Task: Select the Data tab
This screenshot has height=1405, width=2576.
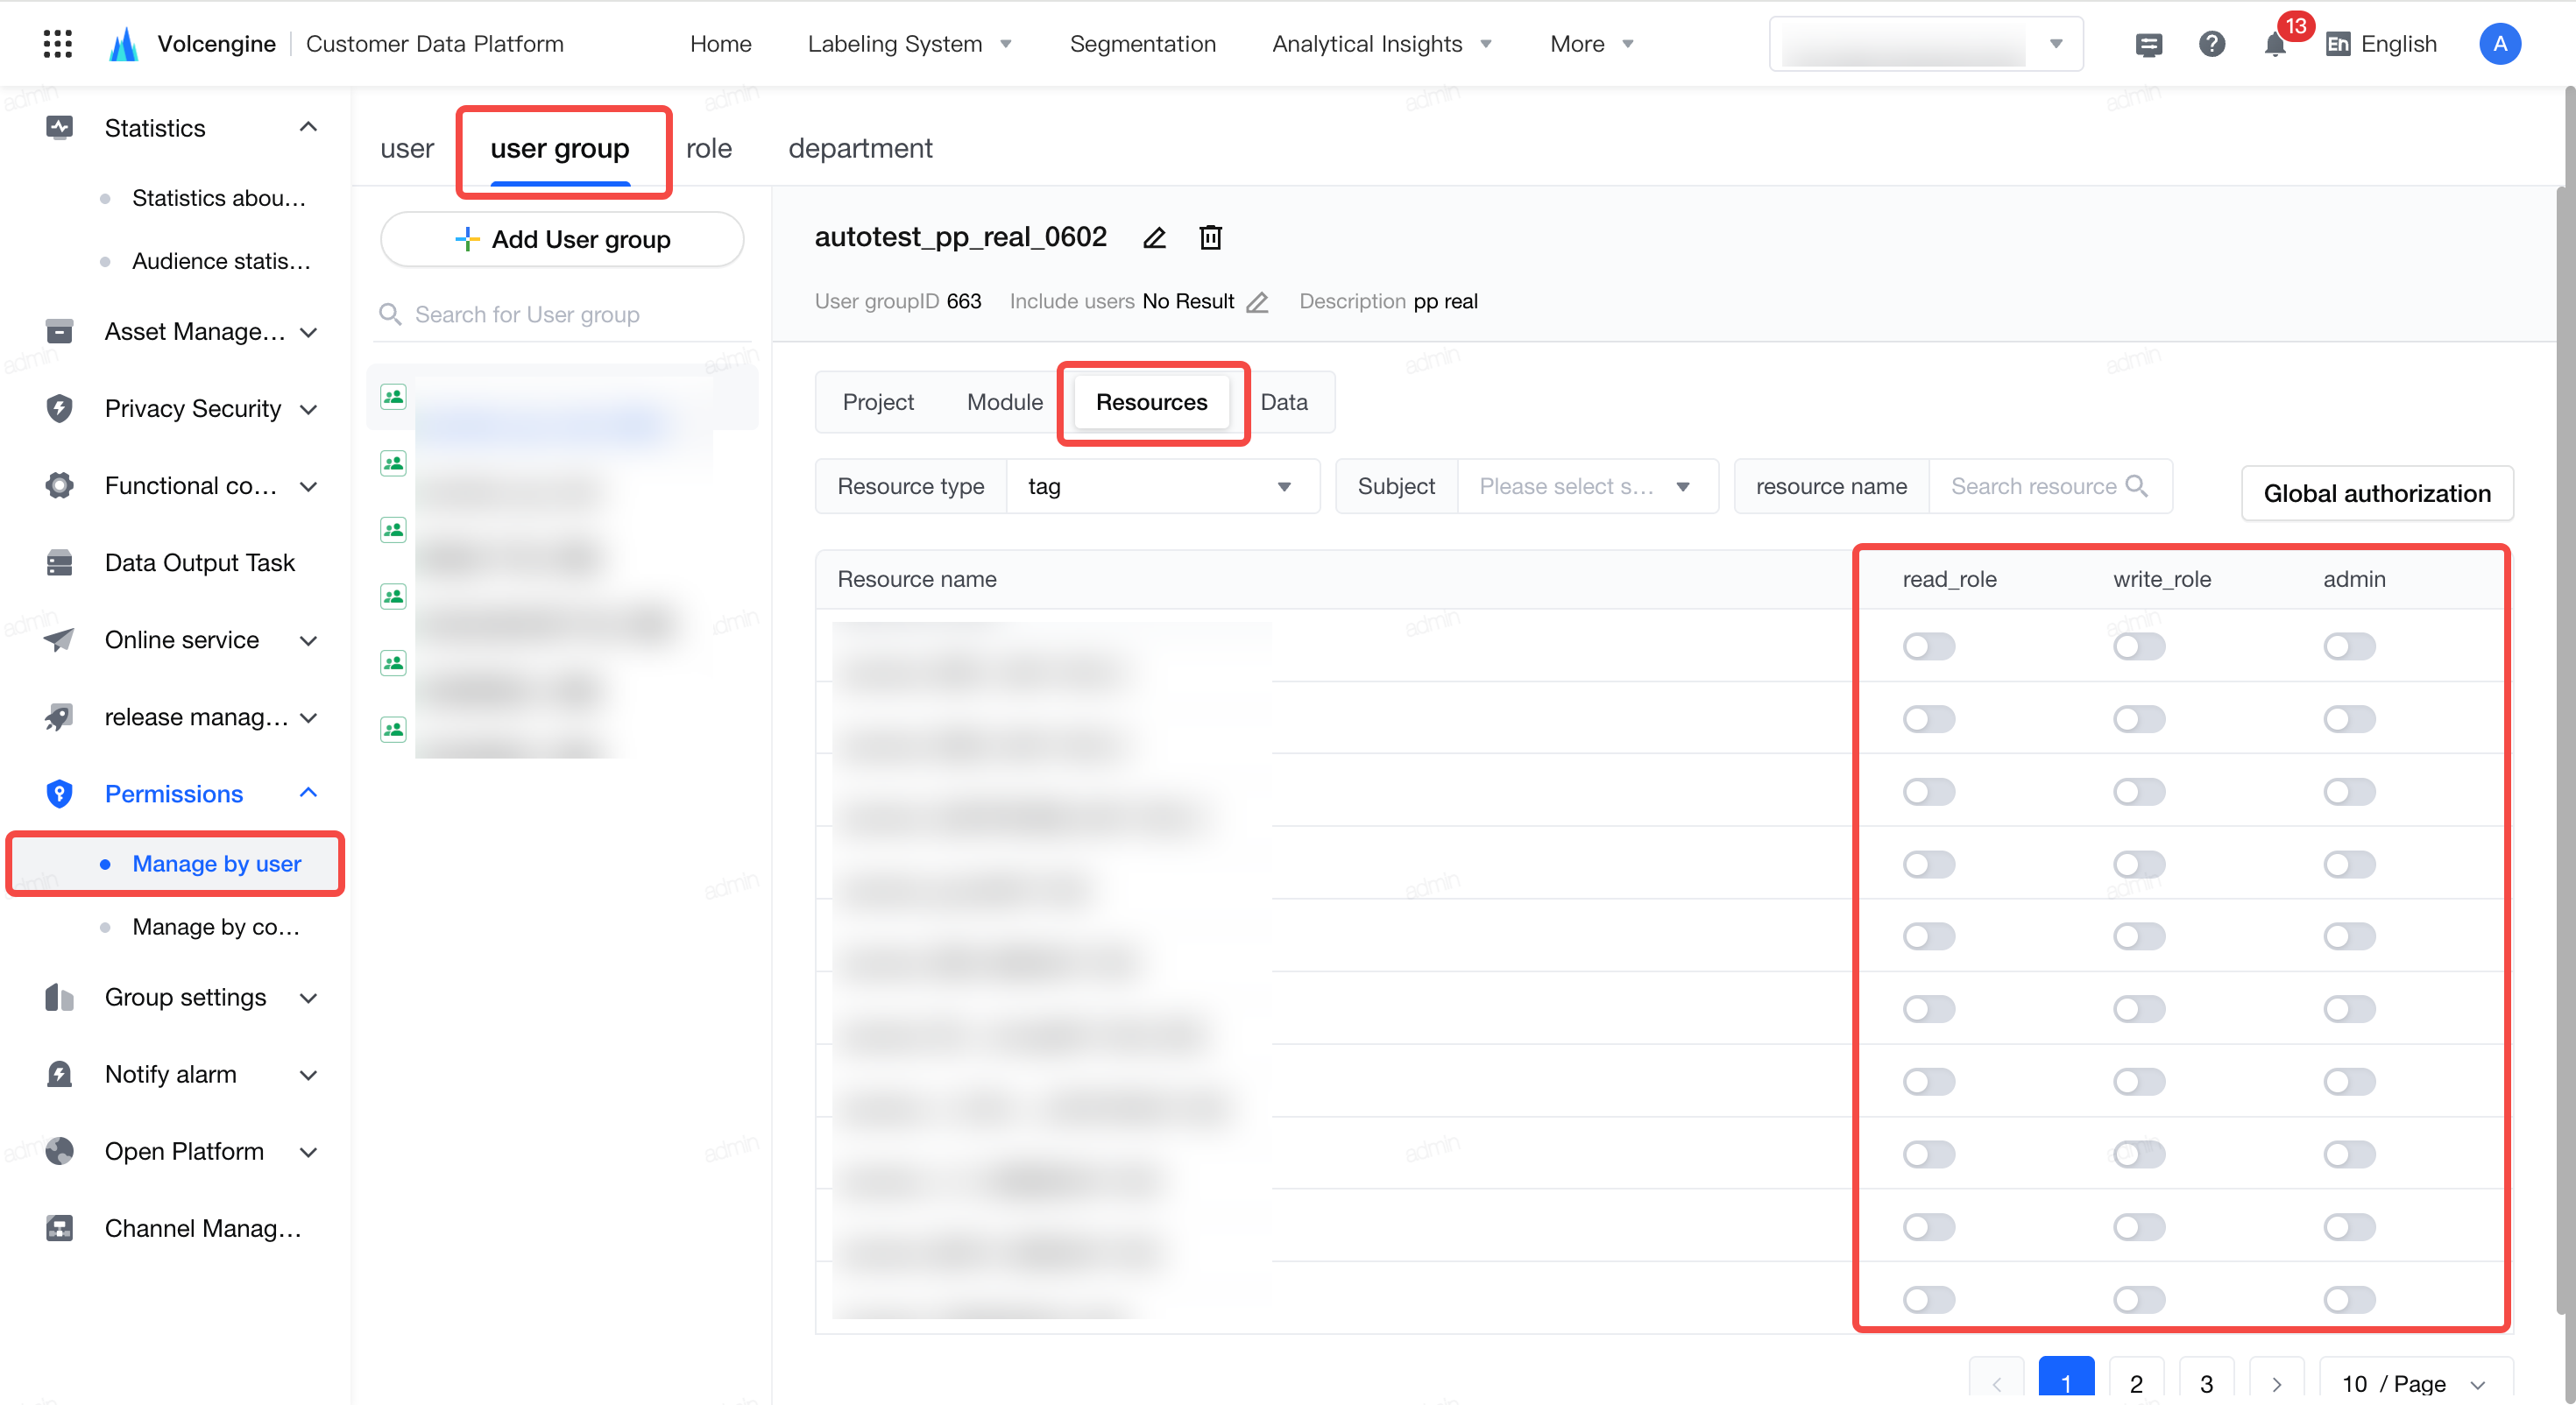Action: pos(1283,402)
